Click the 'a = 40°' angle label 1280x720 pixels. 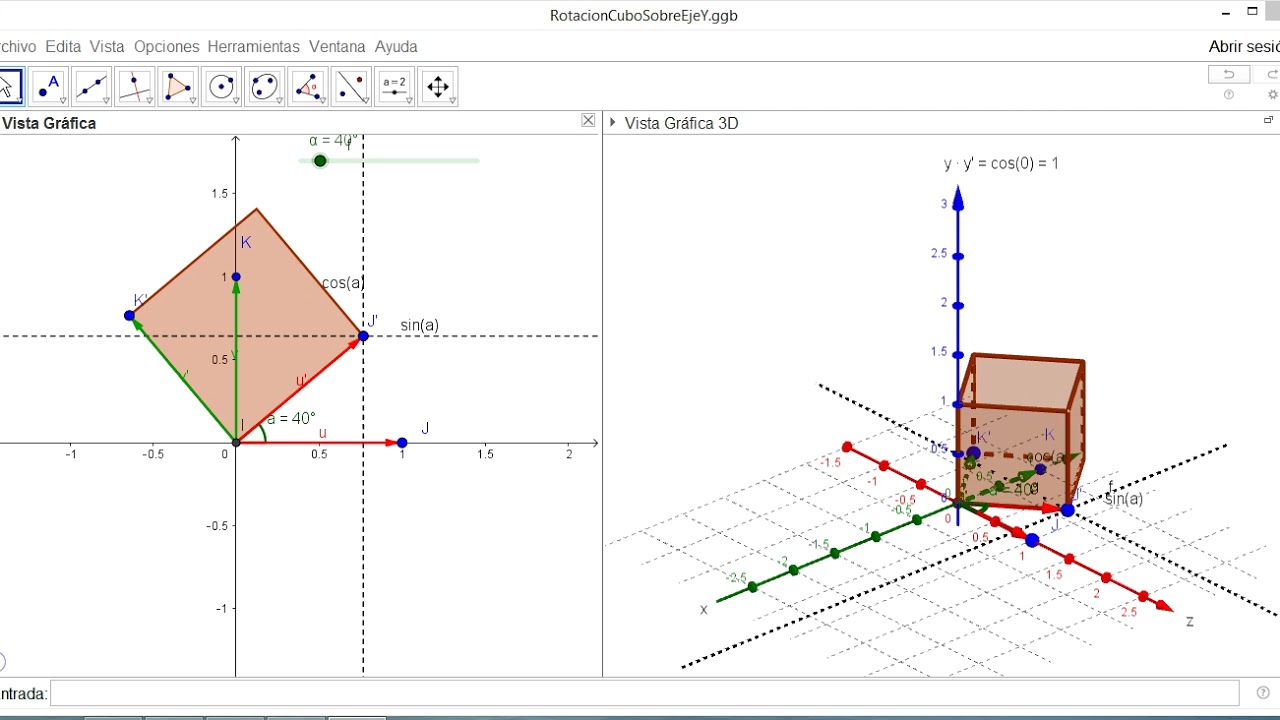tap(291, 418)
